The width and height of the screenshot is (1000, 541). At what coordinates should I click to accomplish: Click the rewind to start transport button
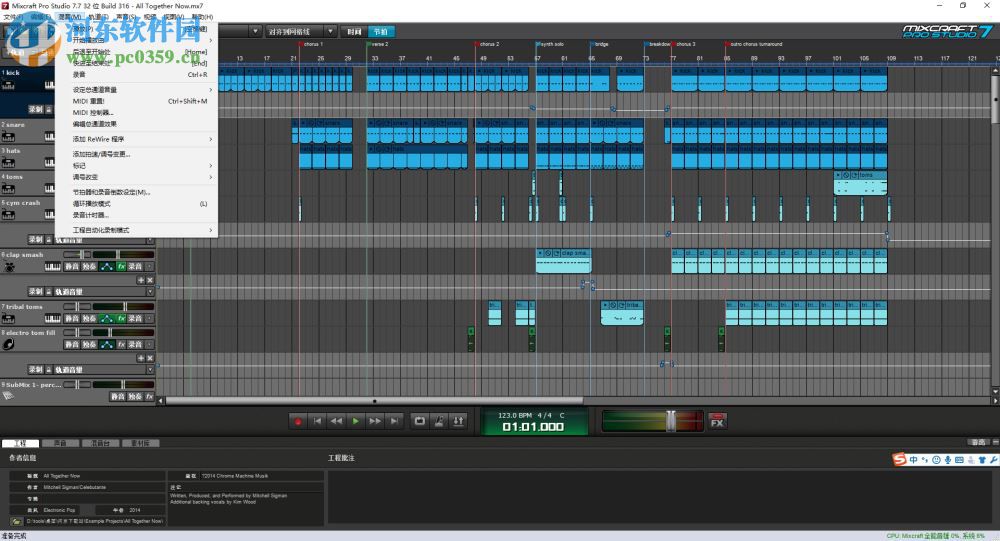click(x=317, y=421)
